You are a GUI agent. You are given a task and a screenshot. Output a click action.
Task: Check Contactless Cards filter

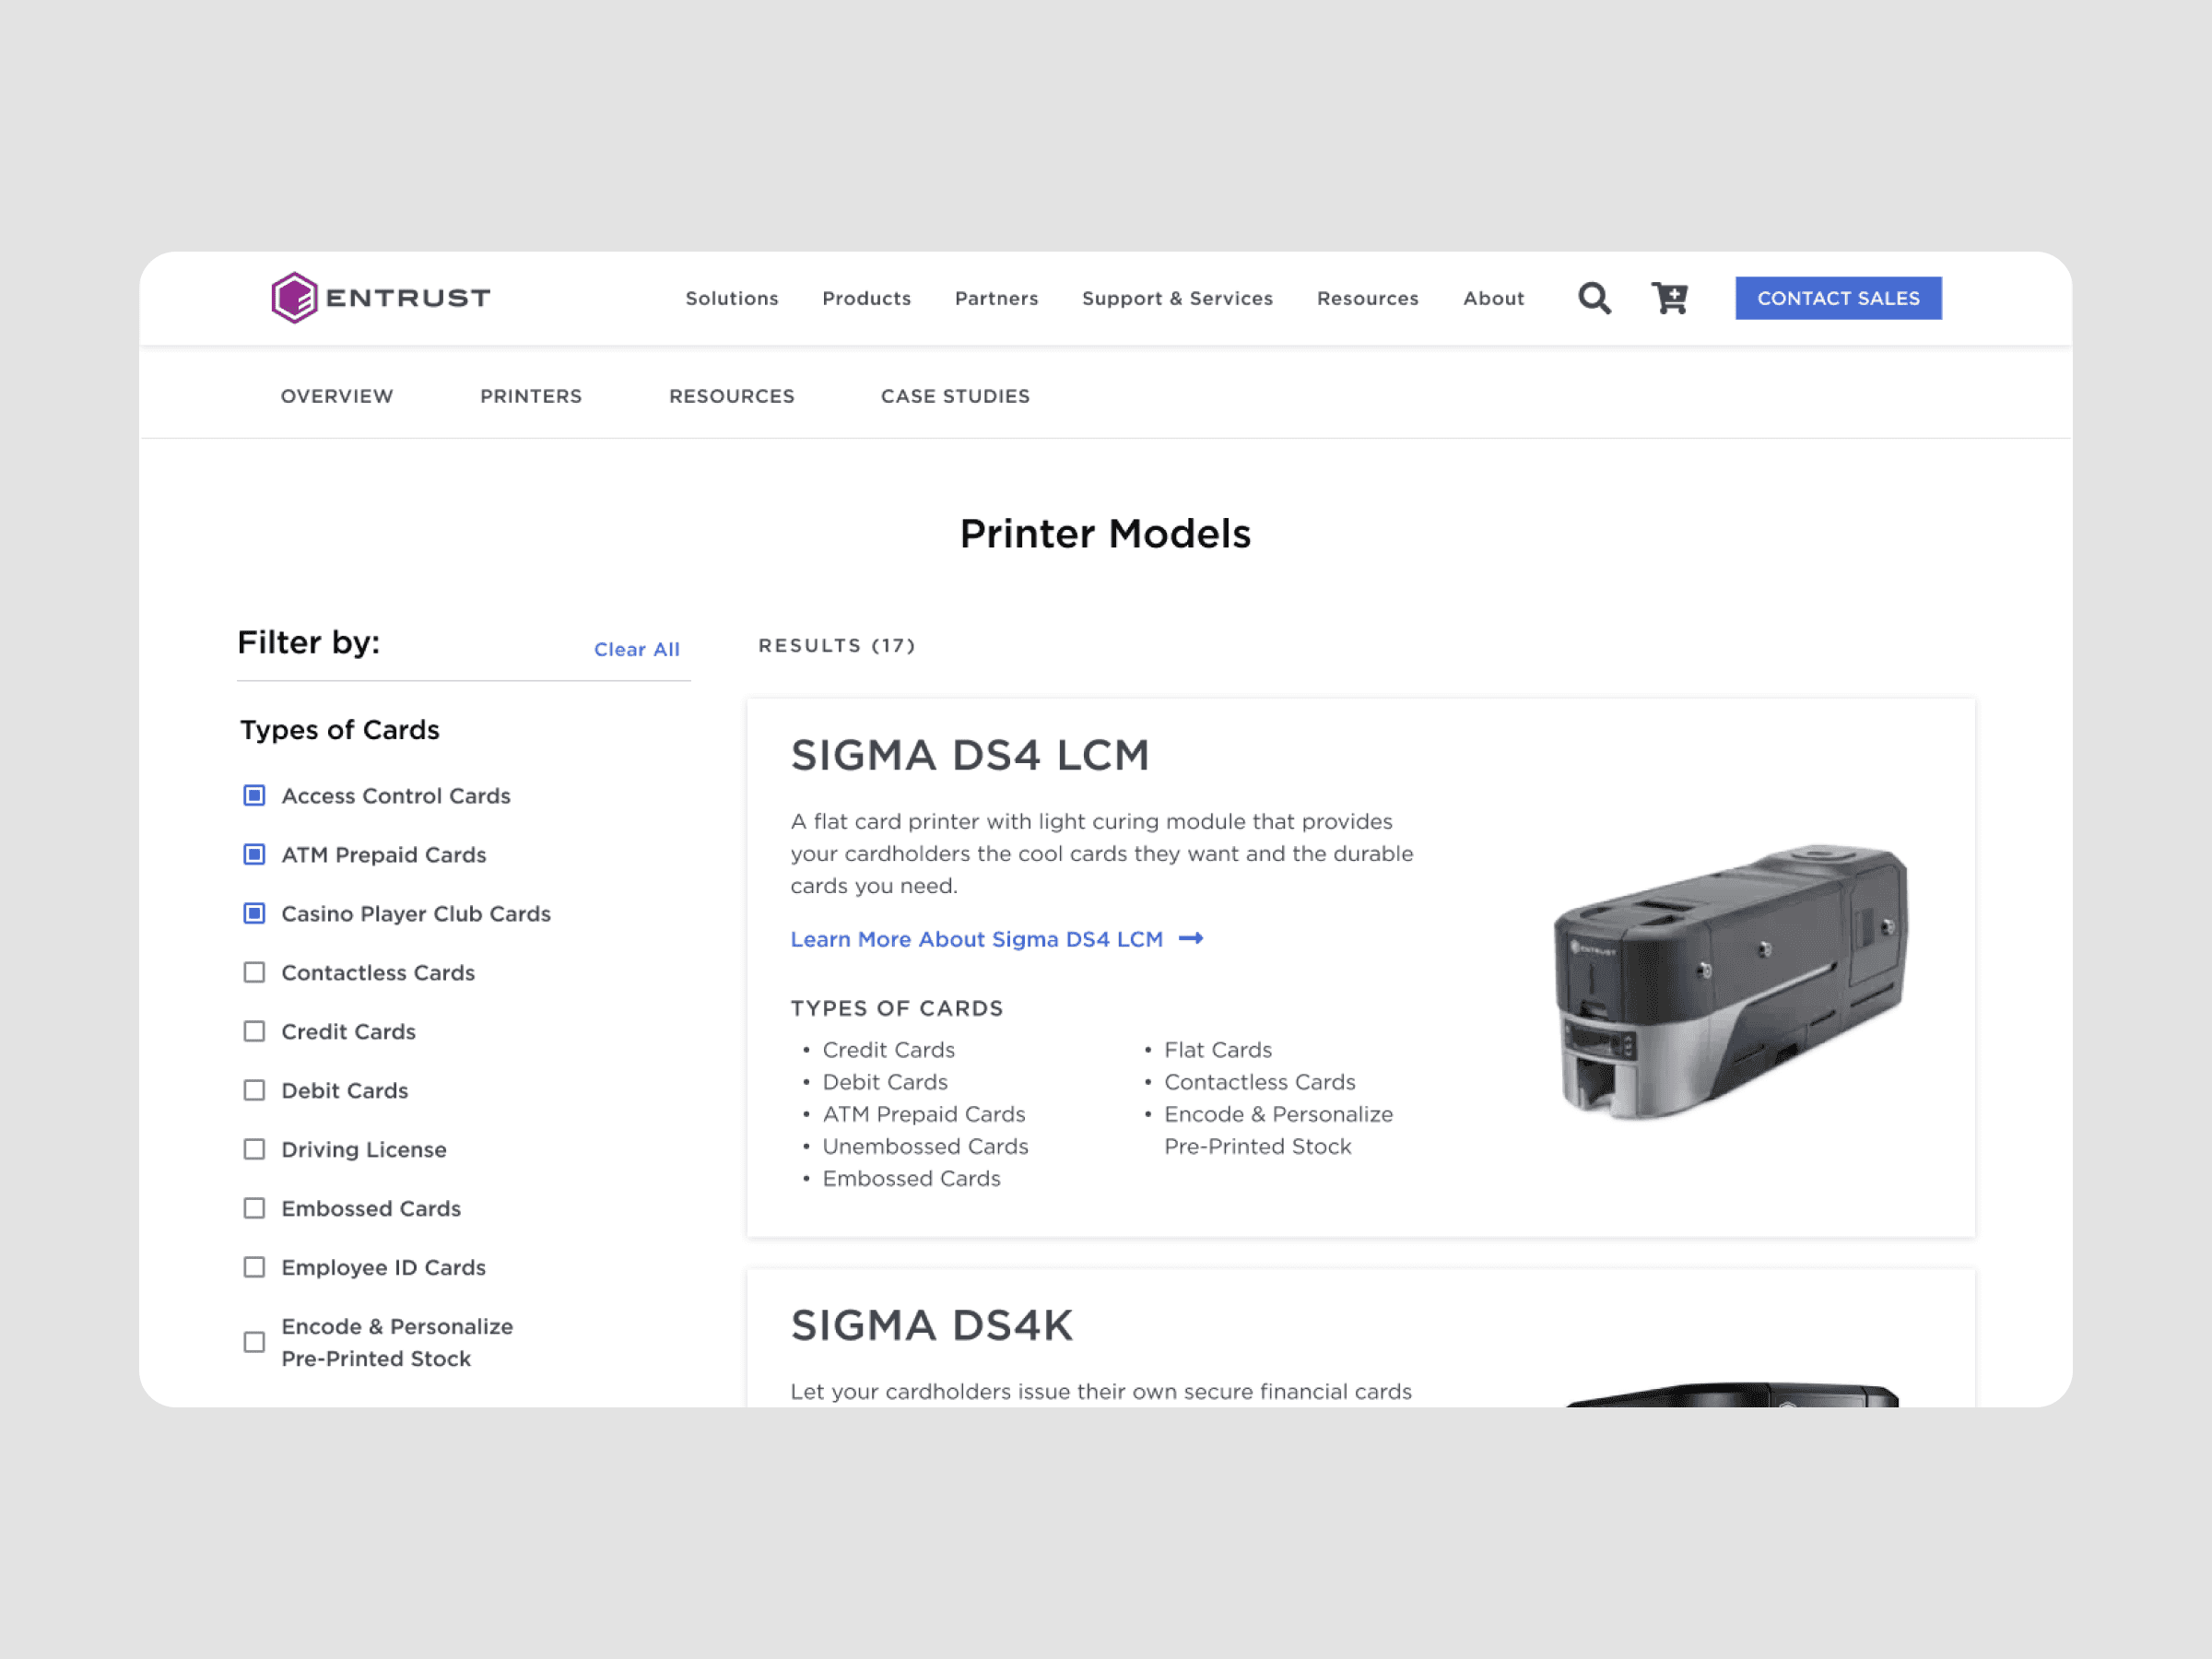[x=254, y=973]
